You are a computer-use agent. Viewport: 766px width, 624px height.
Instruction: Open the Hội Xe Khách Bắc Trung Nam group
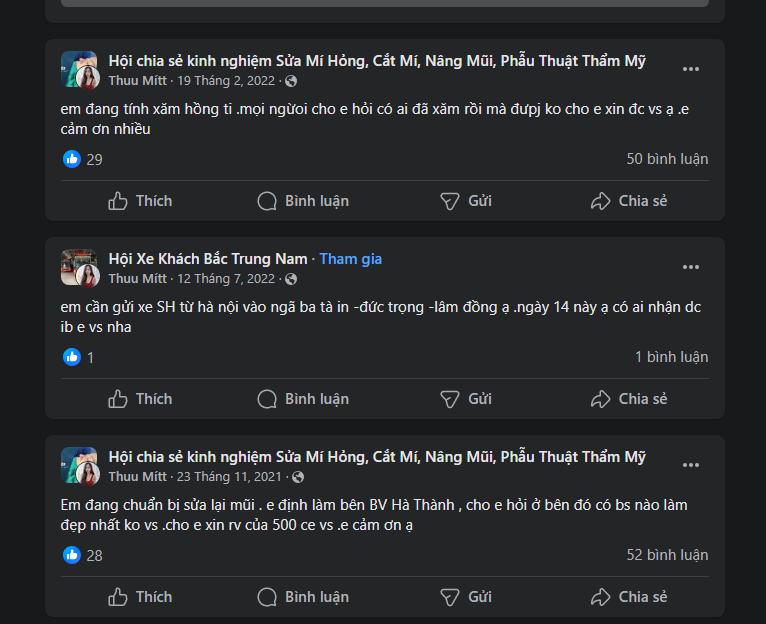208,259
